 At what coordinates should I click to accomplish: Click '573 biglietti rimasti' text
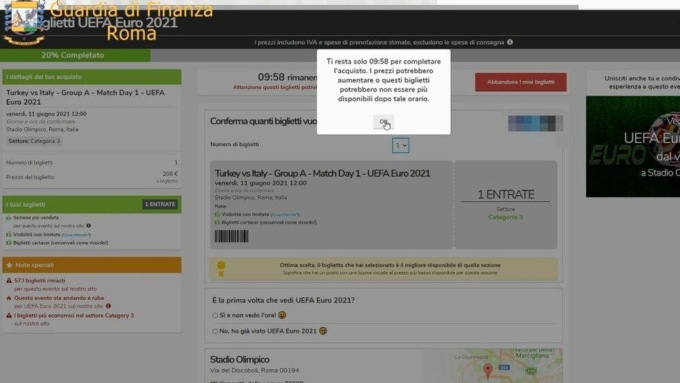(39, 281)
